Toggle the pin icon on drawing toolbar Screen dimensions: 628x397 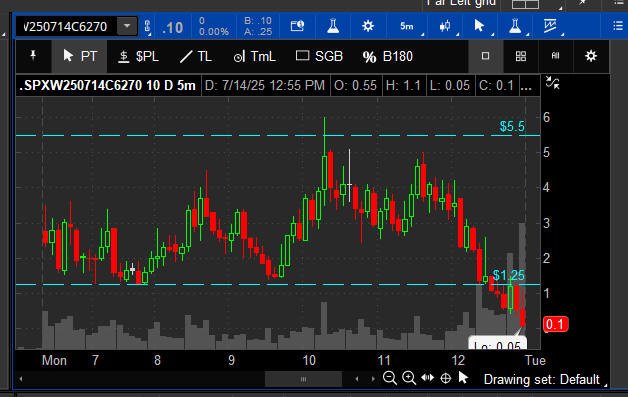coord(33,56)
